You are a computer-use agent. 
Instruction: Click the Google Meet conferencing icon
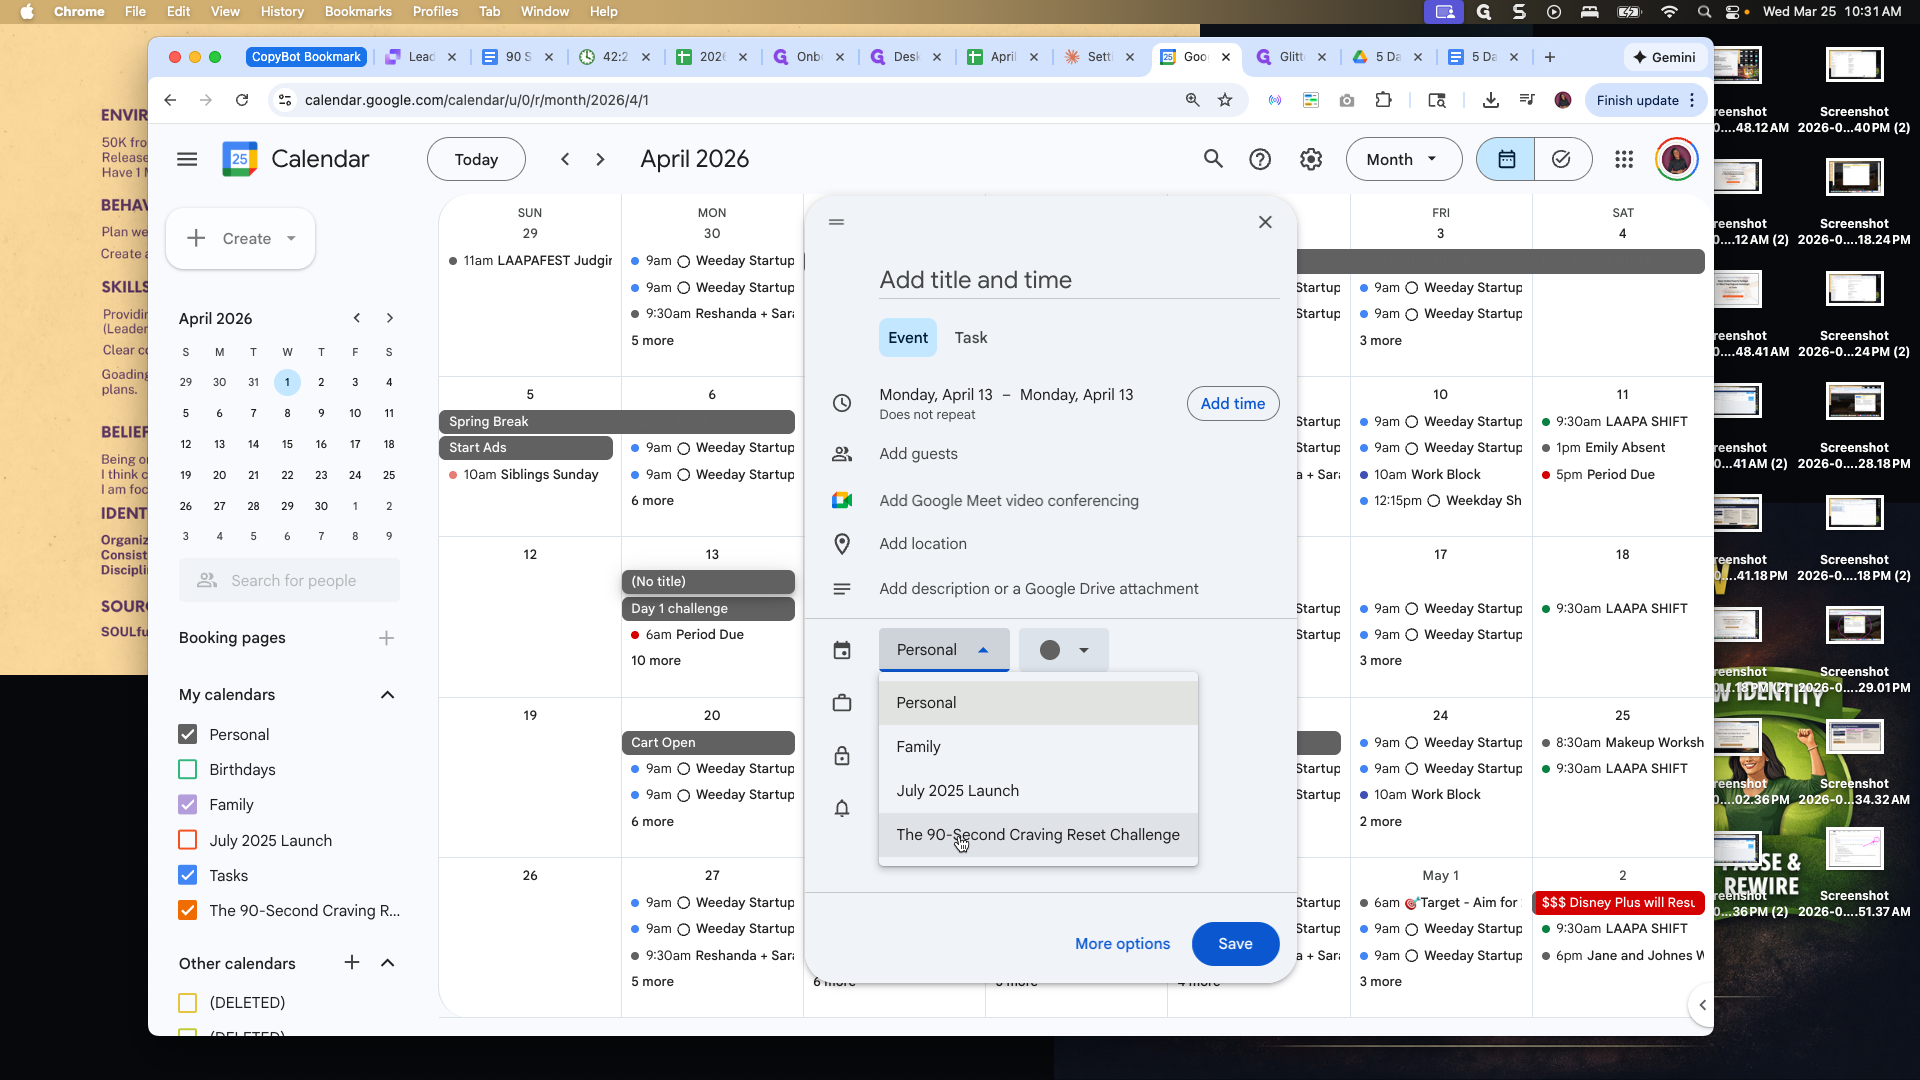point(842,500)
